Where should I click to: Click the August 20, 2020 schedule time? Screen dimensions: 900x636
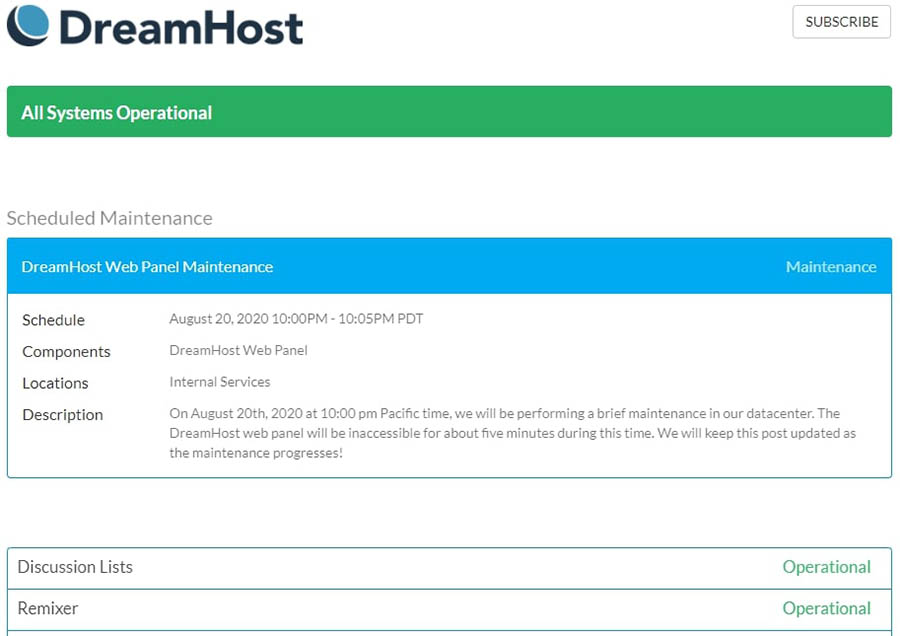(296, 319)
